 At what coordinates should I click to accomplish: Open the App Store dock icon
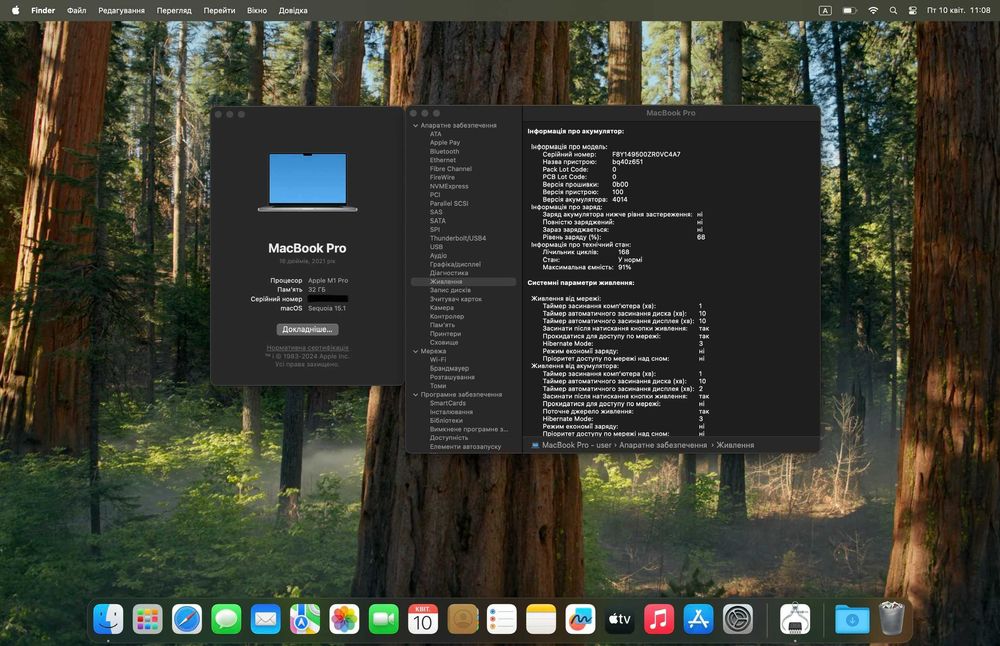698,620
